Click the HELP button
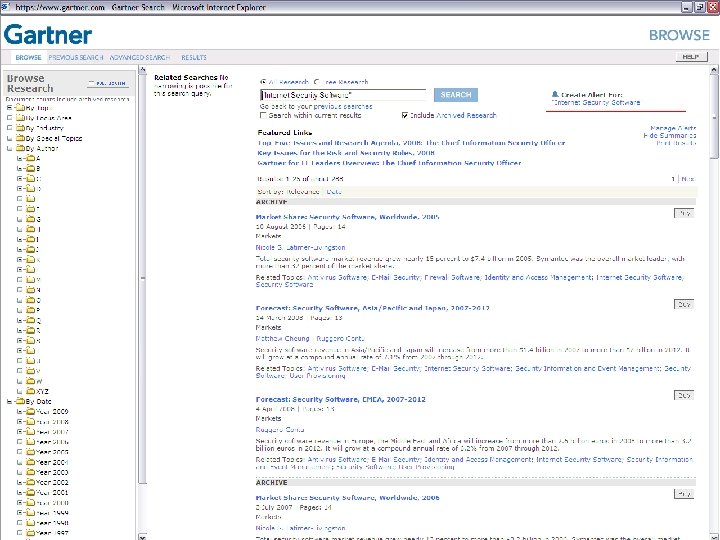 691,56
